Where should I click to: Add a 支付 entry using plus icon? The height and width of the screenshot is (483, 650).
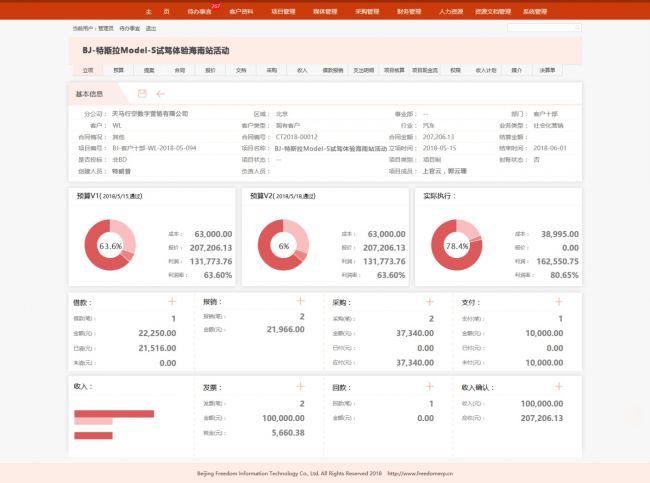(x=558, y=301)
